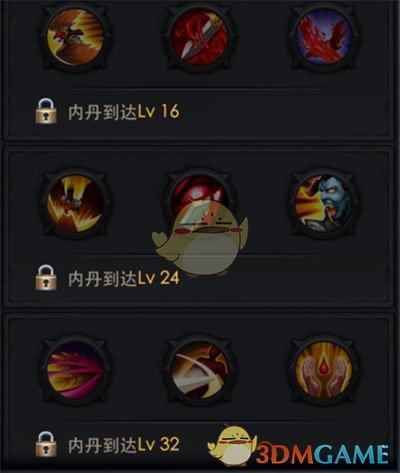Image resolution: width=400 pixels, height=473 pixels.
Task: Select the magenta and yellow streaks skill
Action: (75, 370)
